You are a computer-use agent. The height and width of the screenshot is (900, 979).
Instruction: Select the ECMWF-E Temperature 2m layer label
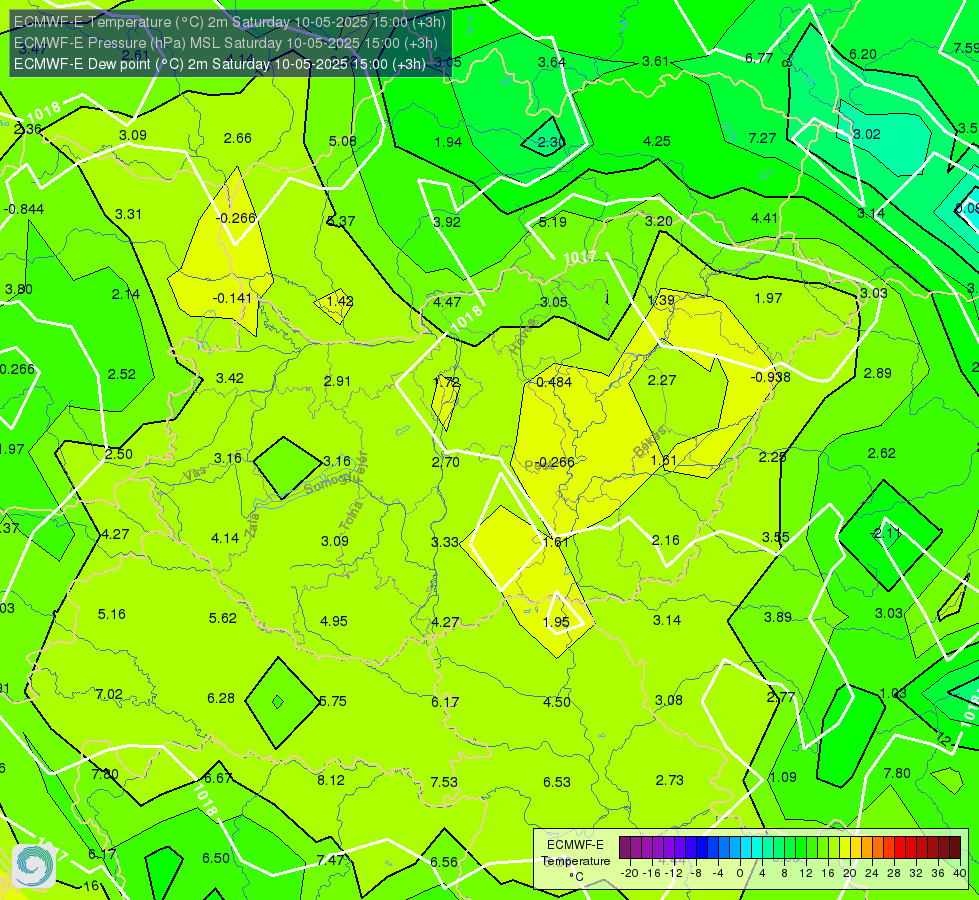[230, 22]
